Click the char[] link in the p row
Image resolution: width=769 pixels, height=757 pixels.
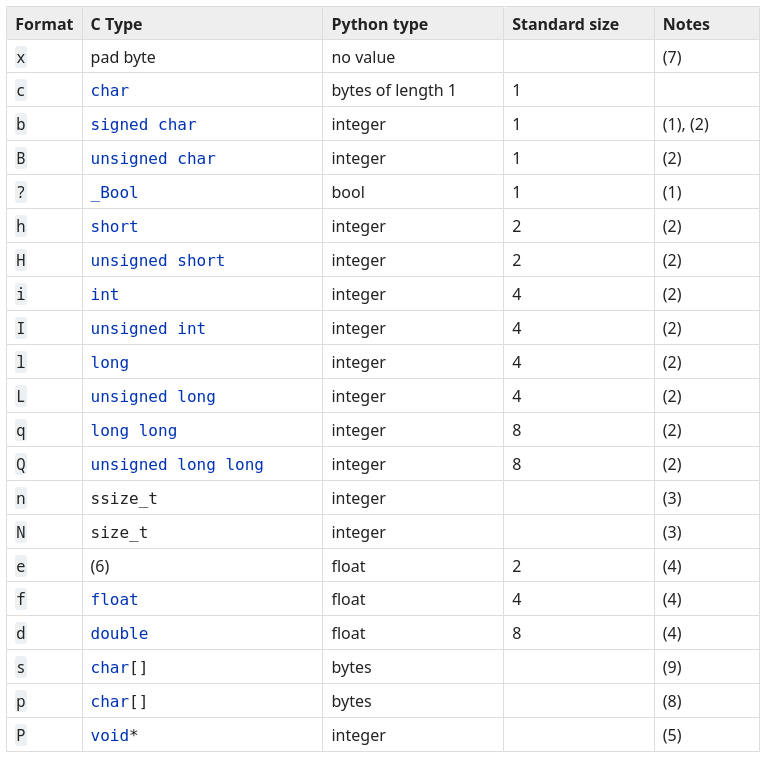tap(110, 702)
